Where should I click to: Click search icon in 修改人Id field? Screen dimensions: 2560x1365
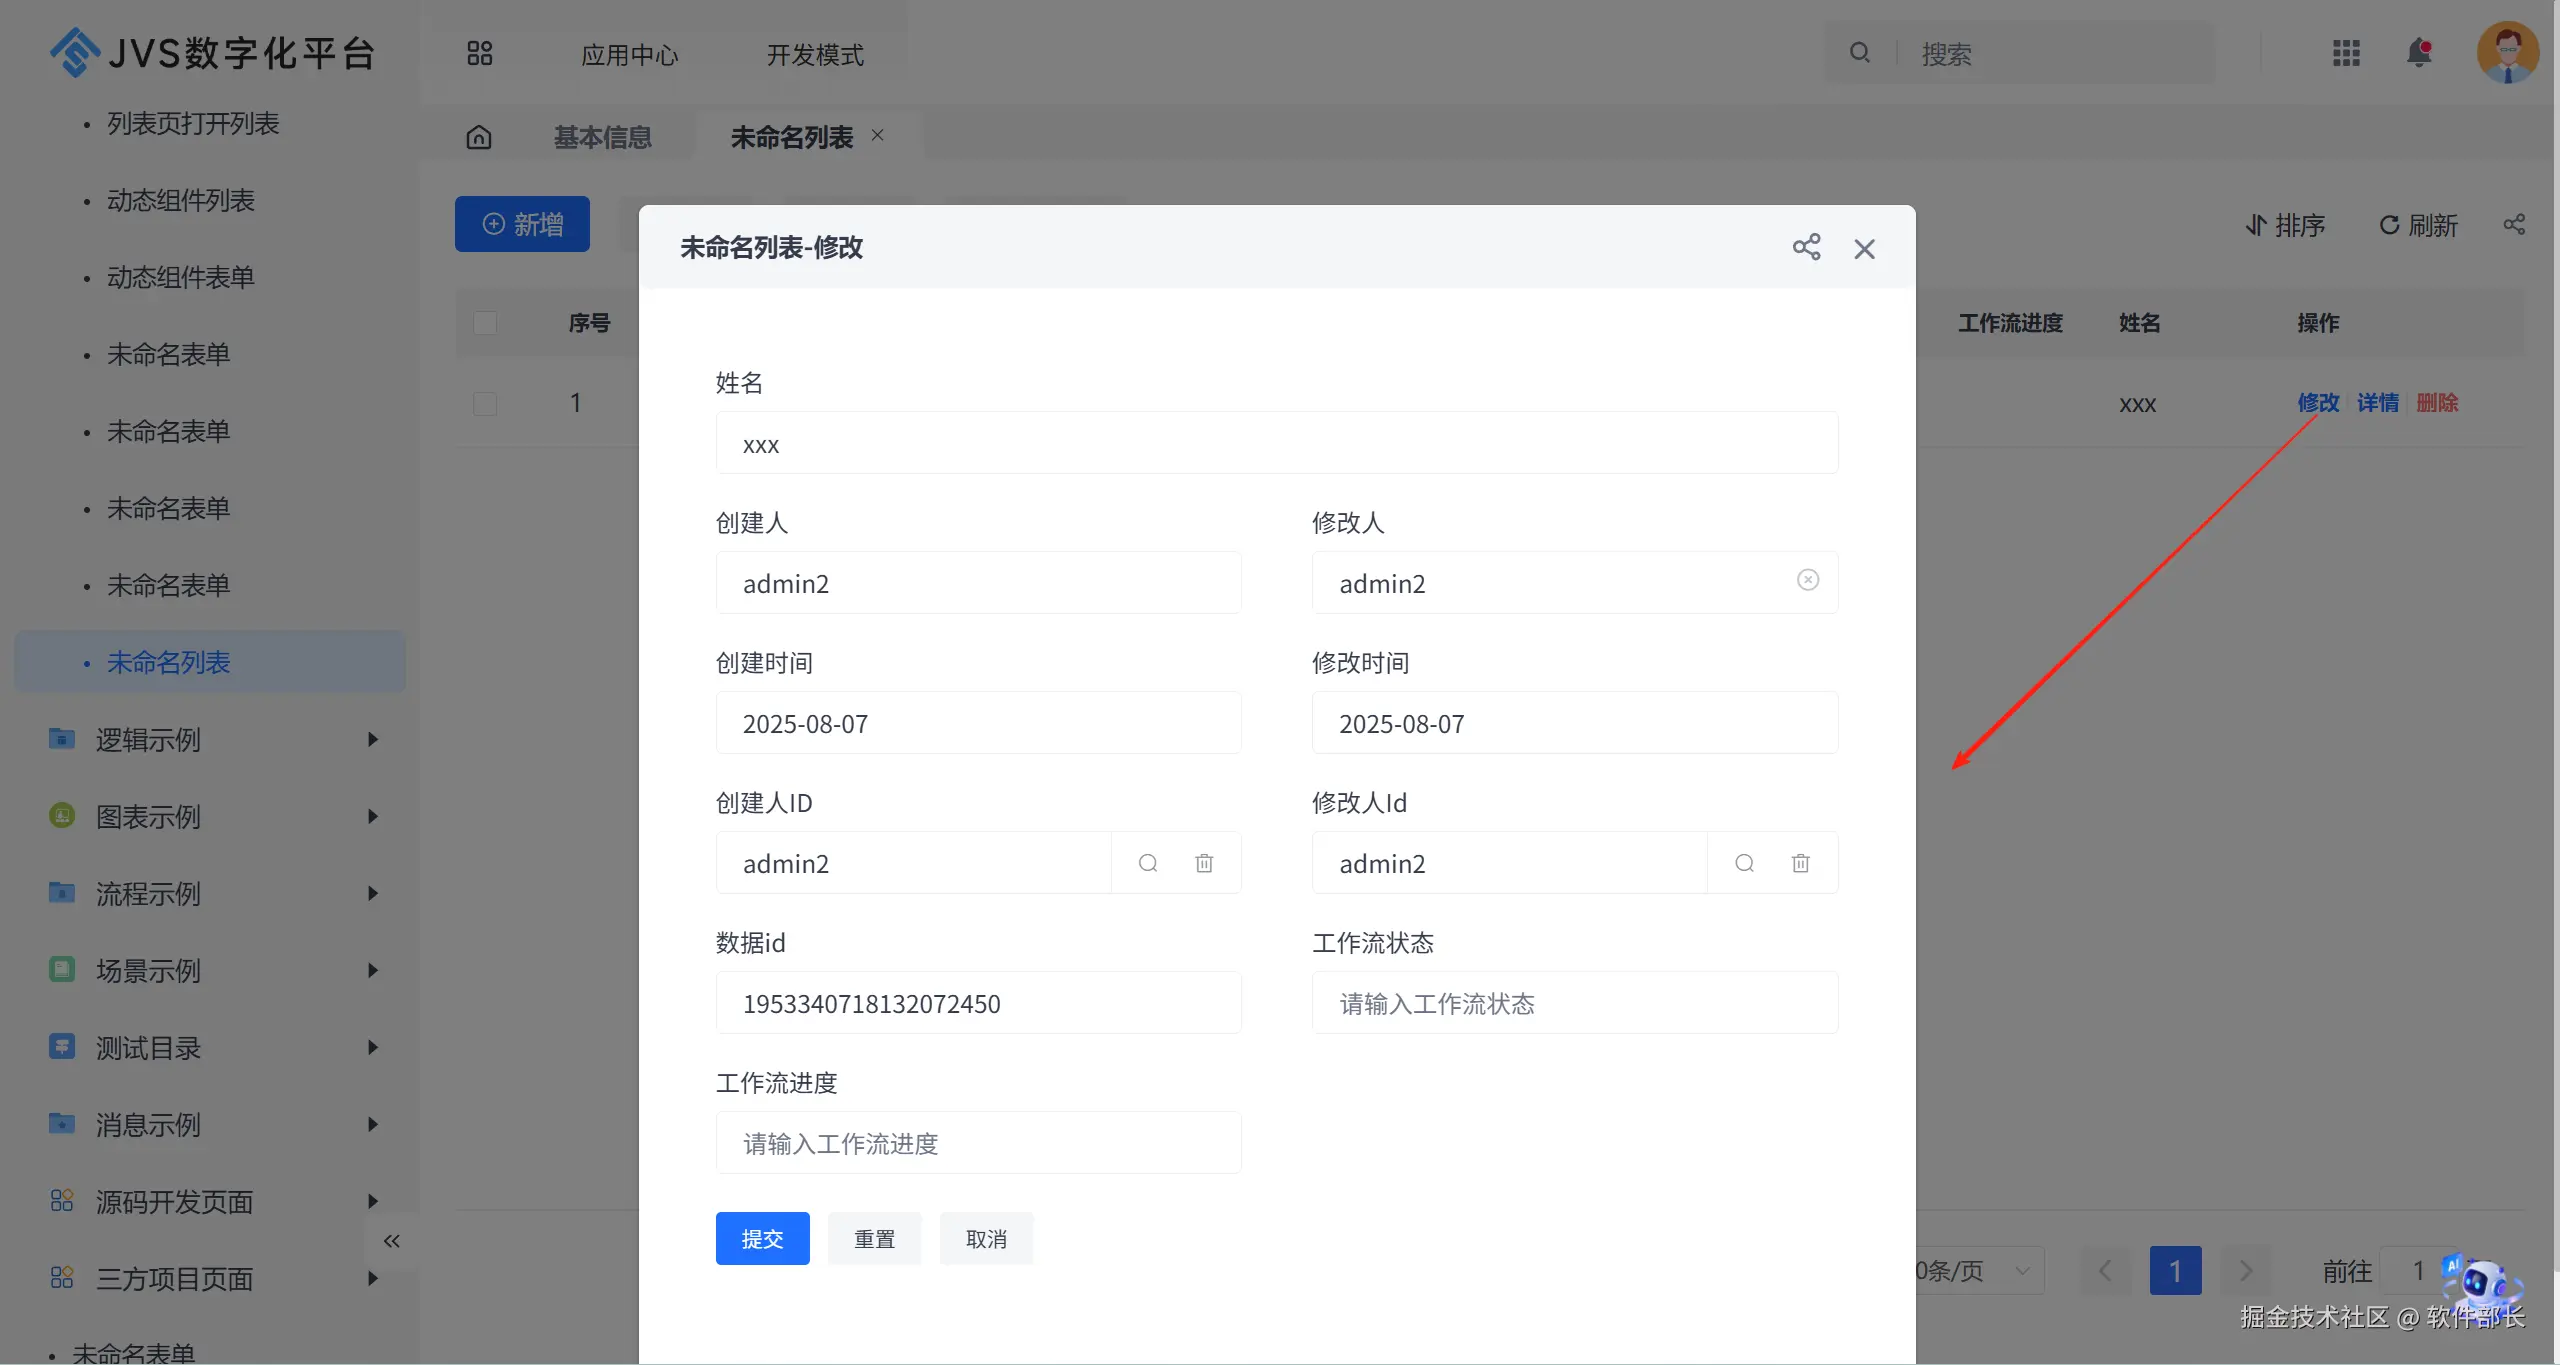[x=1744, y=863]
